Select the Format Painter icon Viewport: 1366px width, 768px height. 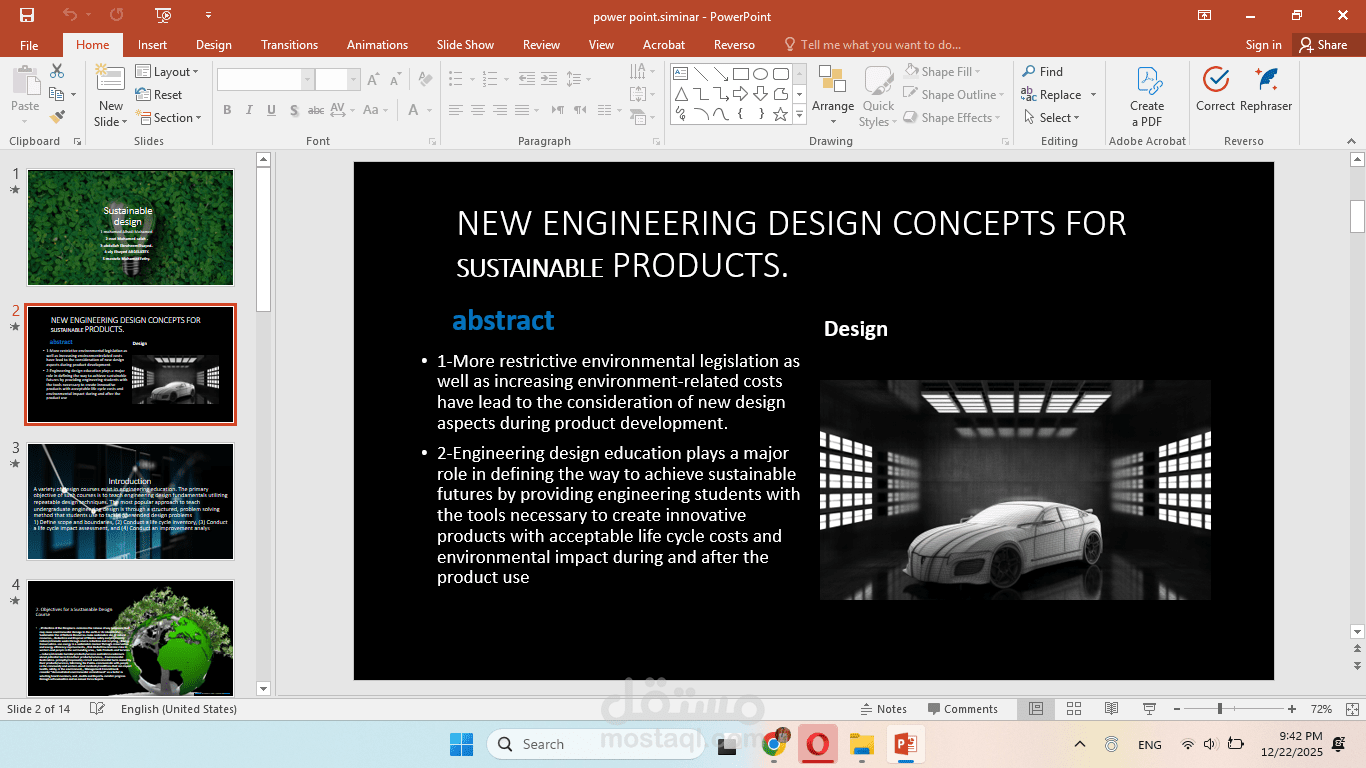[x=58, y=117]
